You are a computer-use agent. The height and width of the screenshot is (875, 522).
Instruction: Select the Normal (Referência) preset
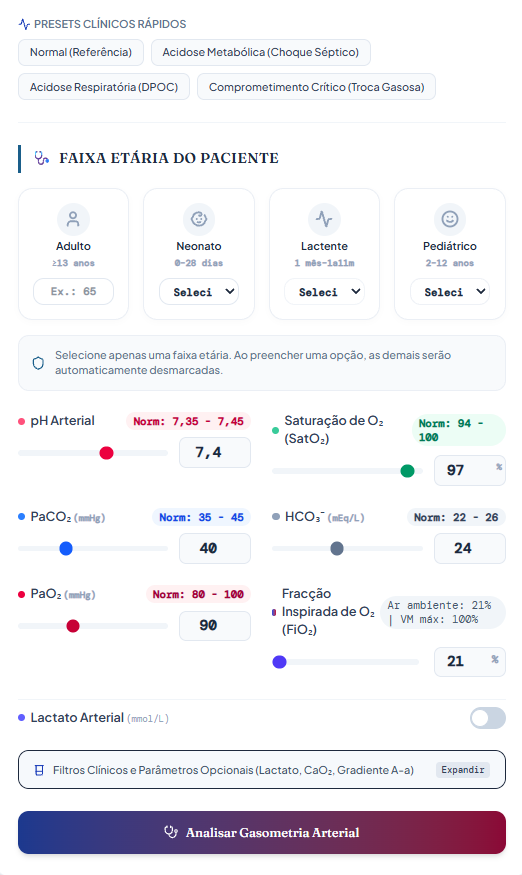81,52
